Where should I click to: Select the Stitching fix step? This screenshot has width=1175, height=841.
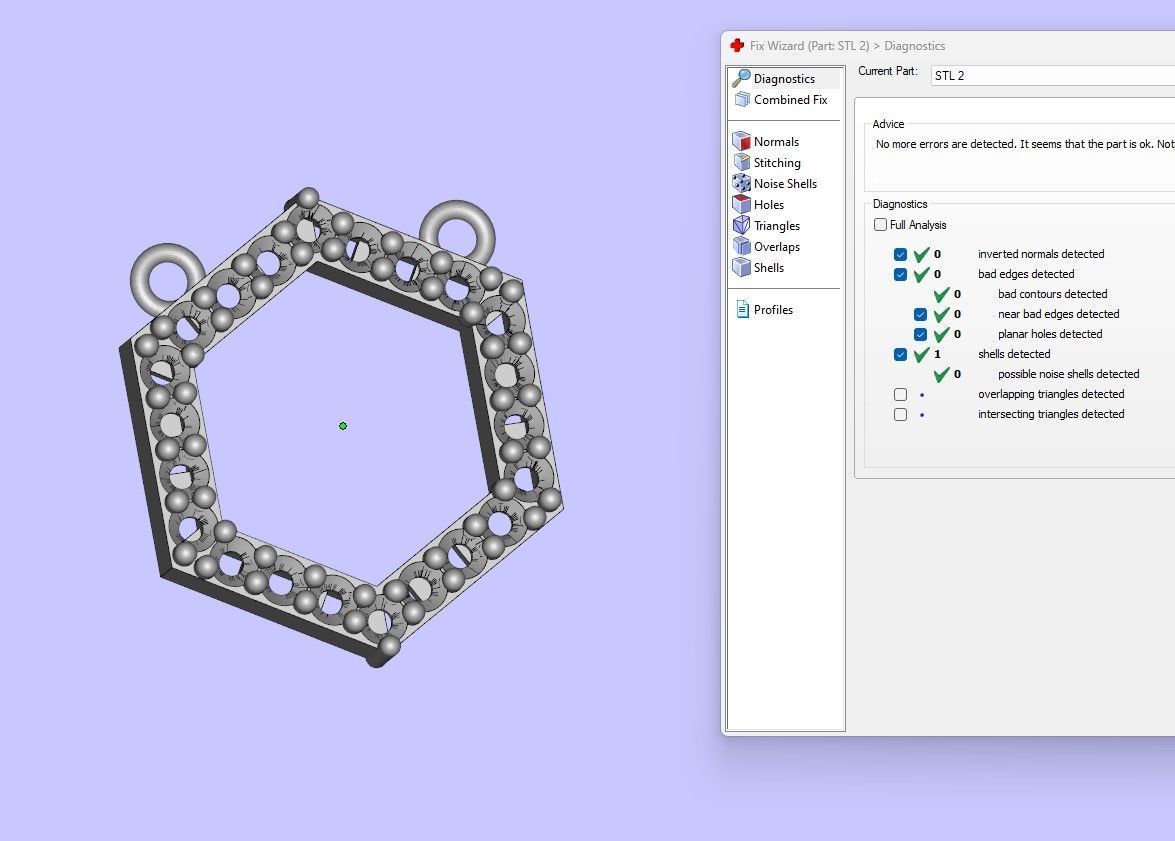[776, 163]
